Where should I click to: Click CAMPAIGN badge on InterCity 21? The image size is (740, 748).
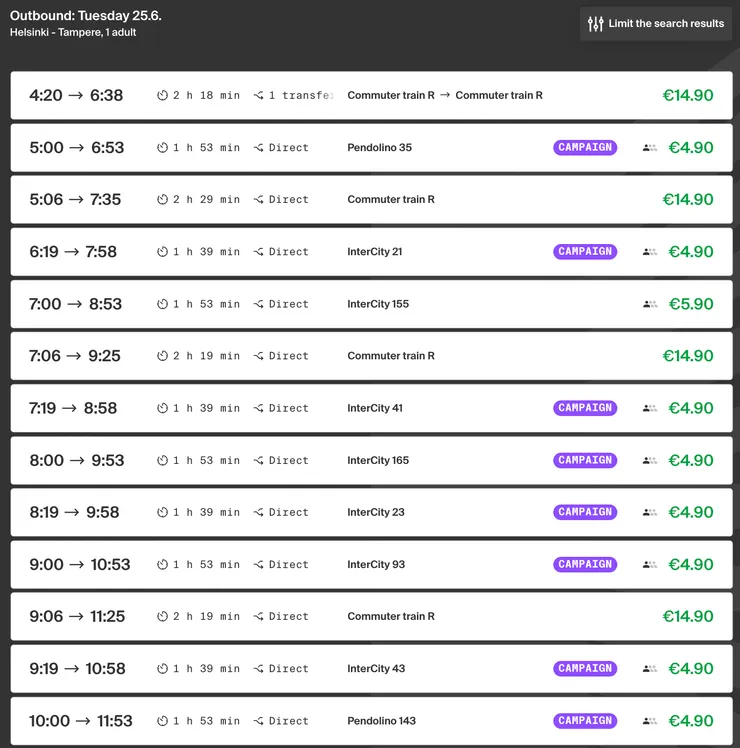point(585,252)
